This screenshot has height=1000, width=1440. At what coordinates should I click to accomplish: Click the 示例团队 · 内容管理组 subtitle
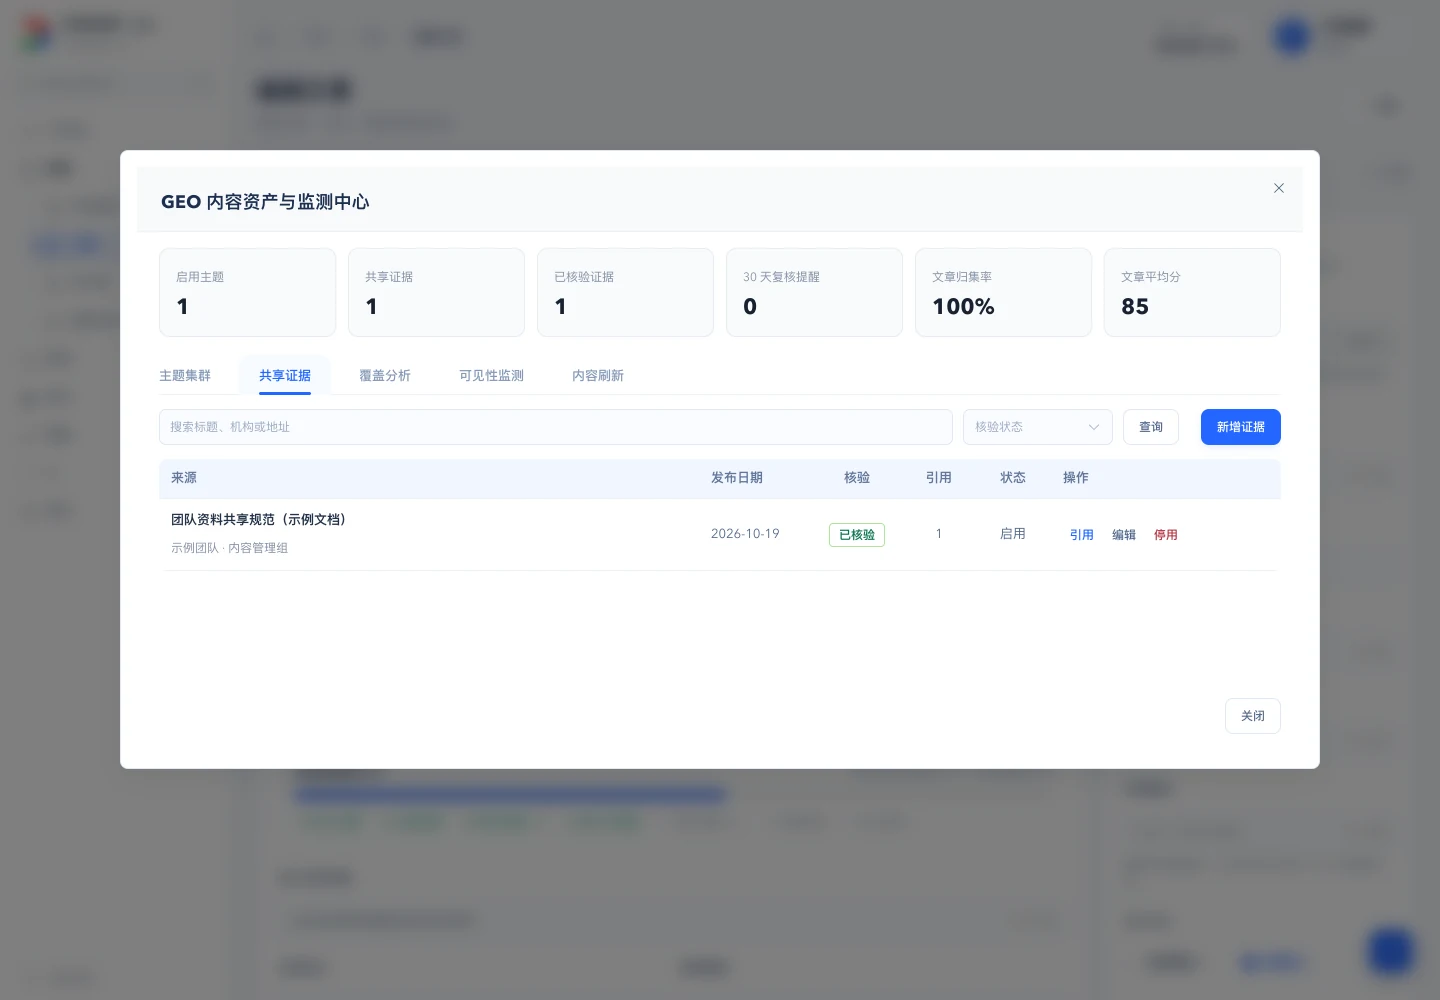point(229,548)
